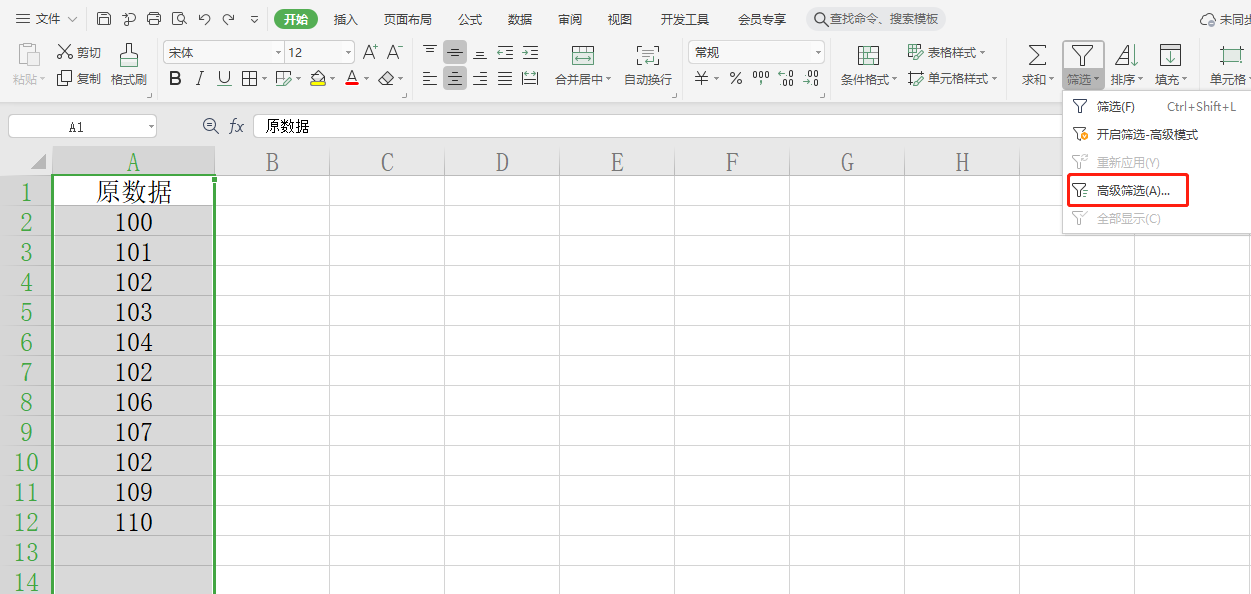Click the 剪切 (Cut) button
Image resolution: width=1251 pixels, height=594 pixels.
click(x=79, y=52)
